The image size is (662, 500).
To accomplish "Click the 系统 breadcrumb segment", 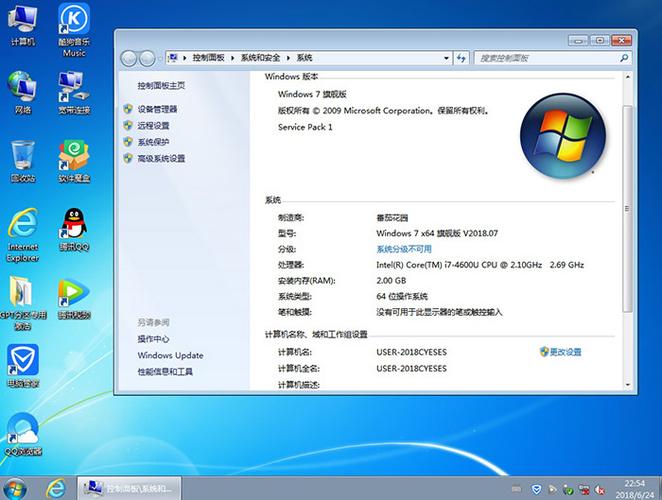I will pyautogui.click(x=304, y=58).
